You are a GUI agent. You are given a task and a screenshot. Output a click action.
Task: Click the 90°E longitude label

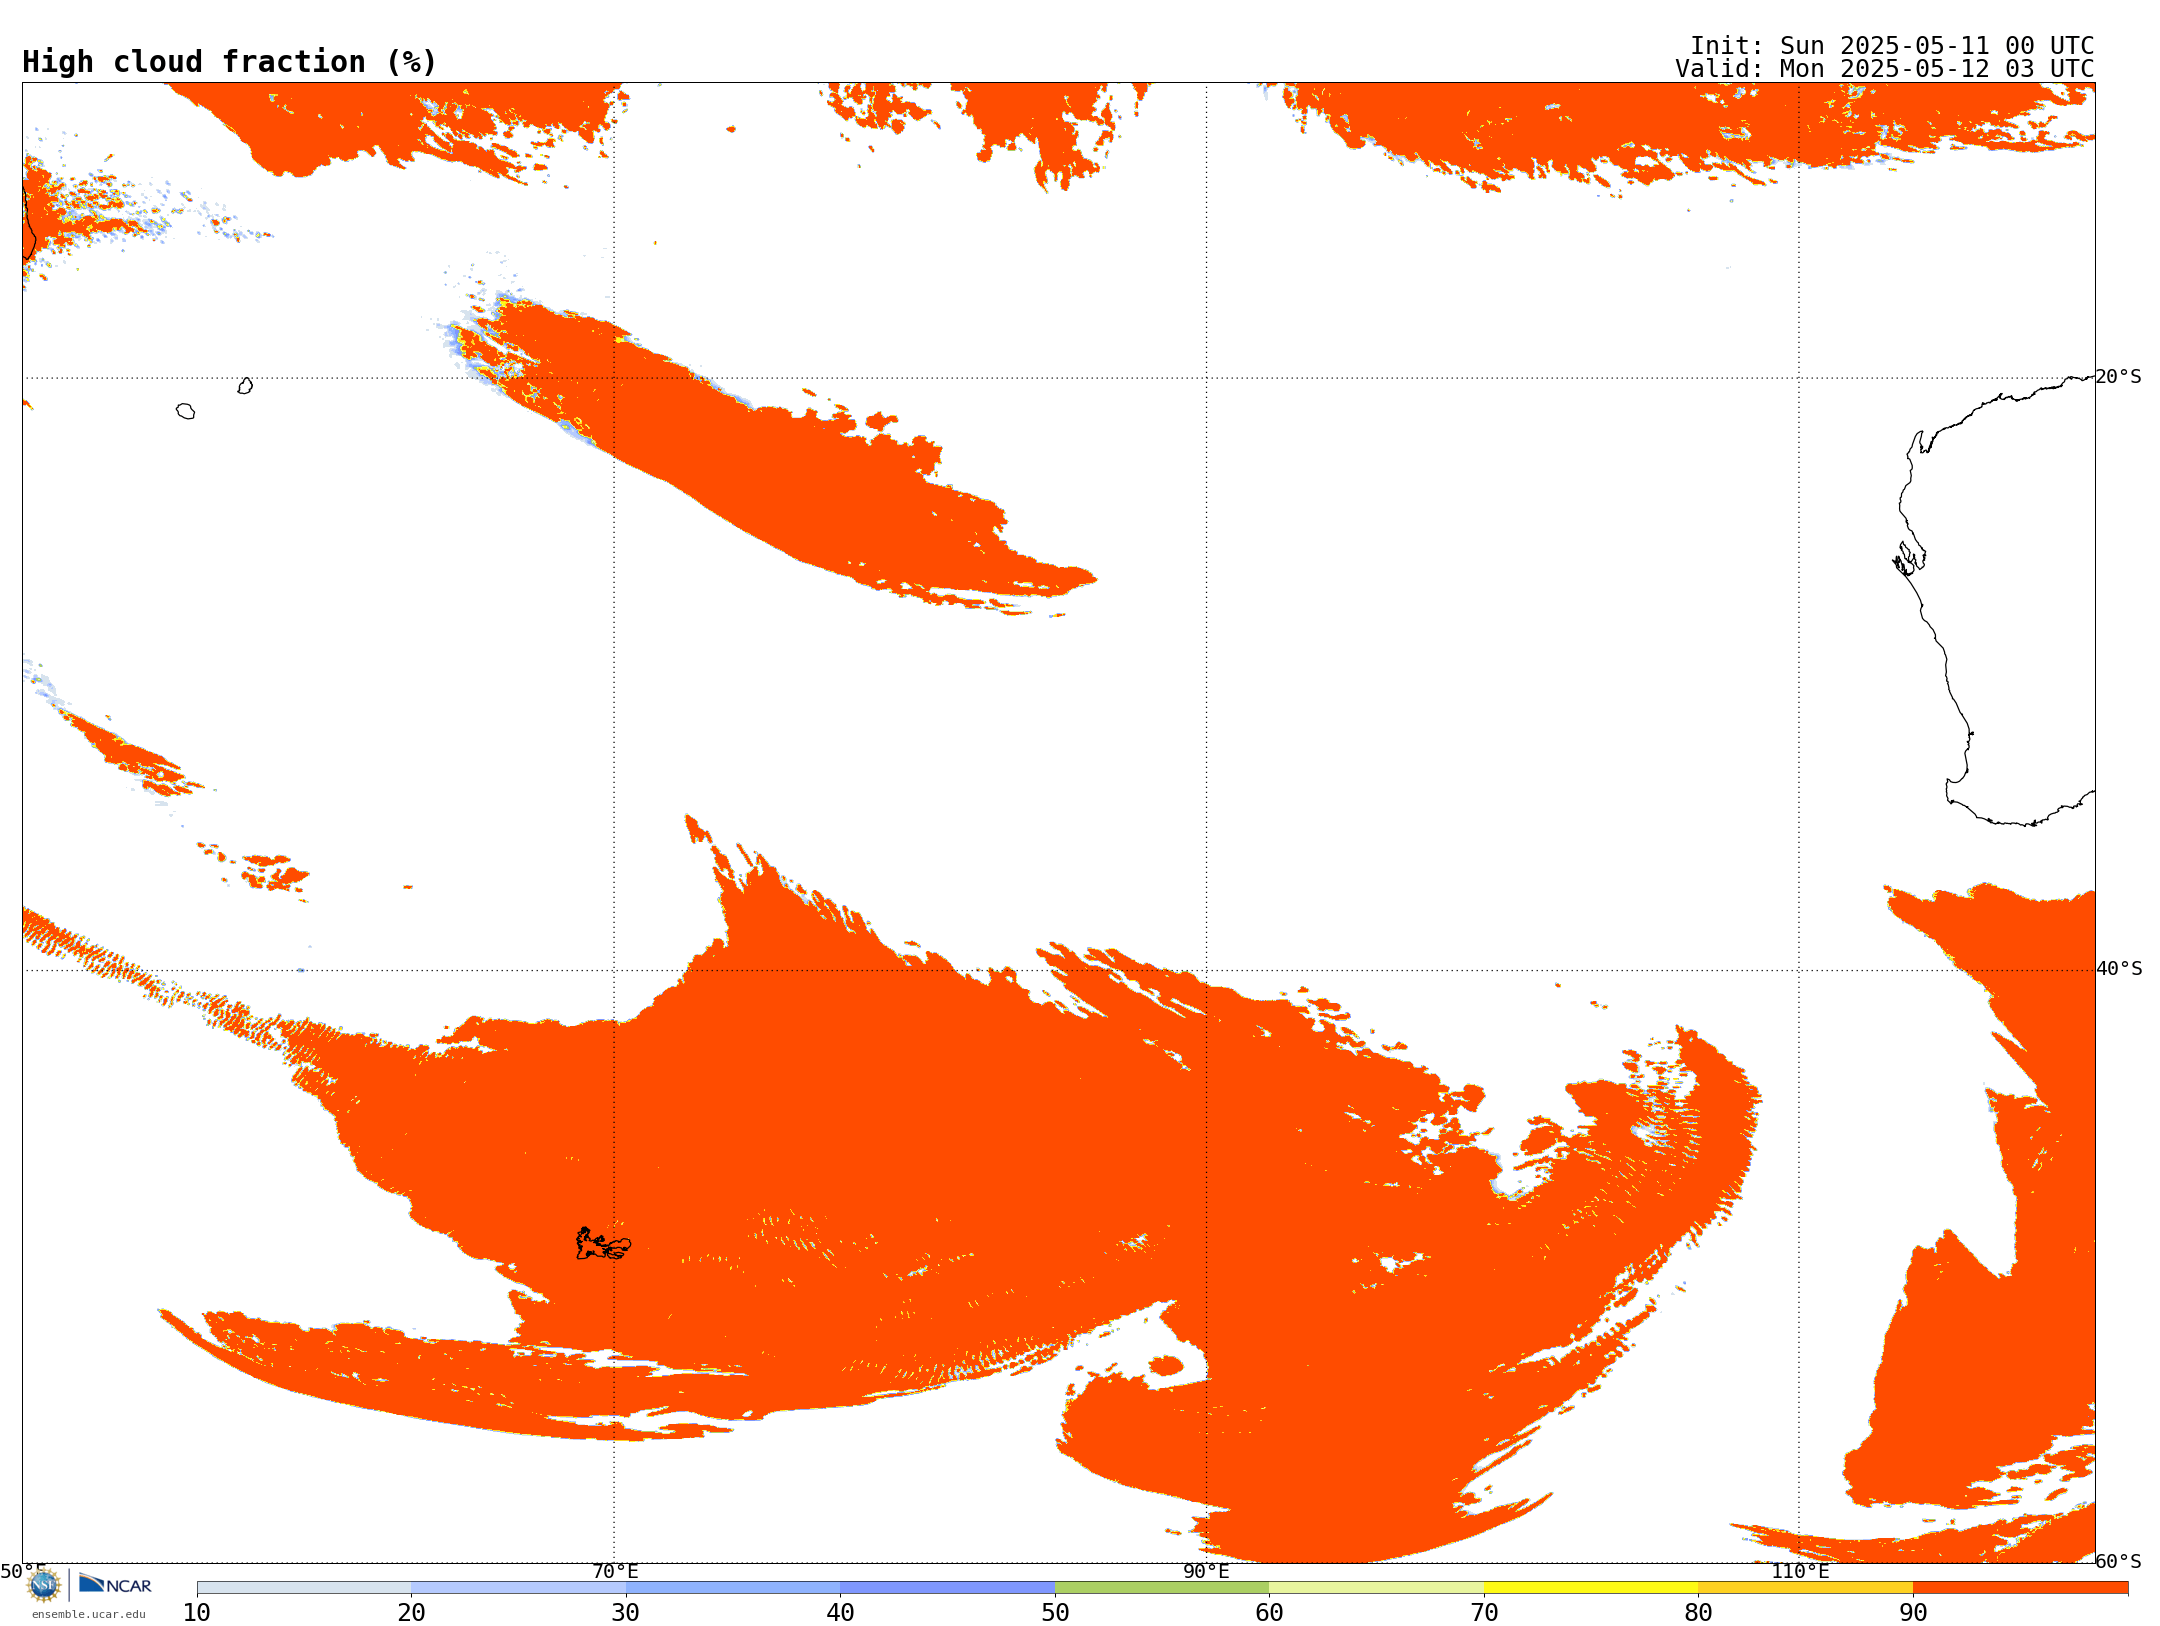point(1206,1571)
